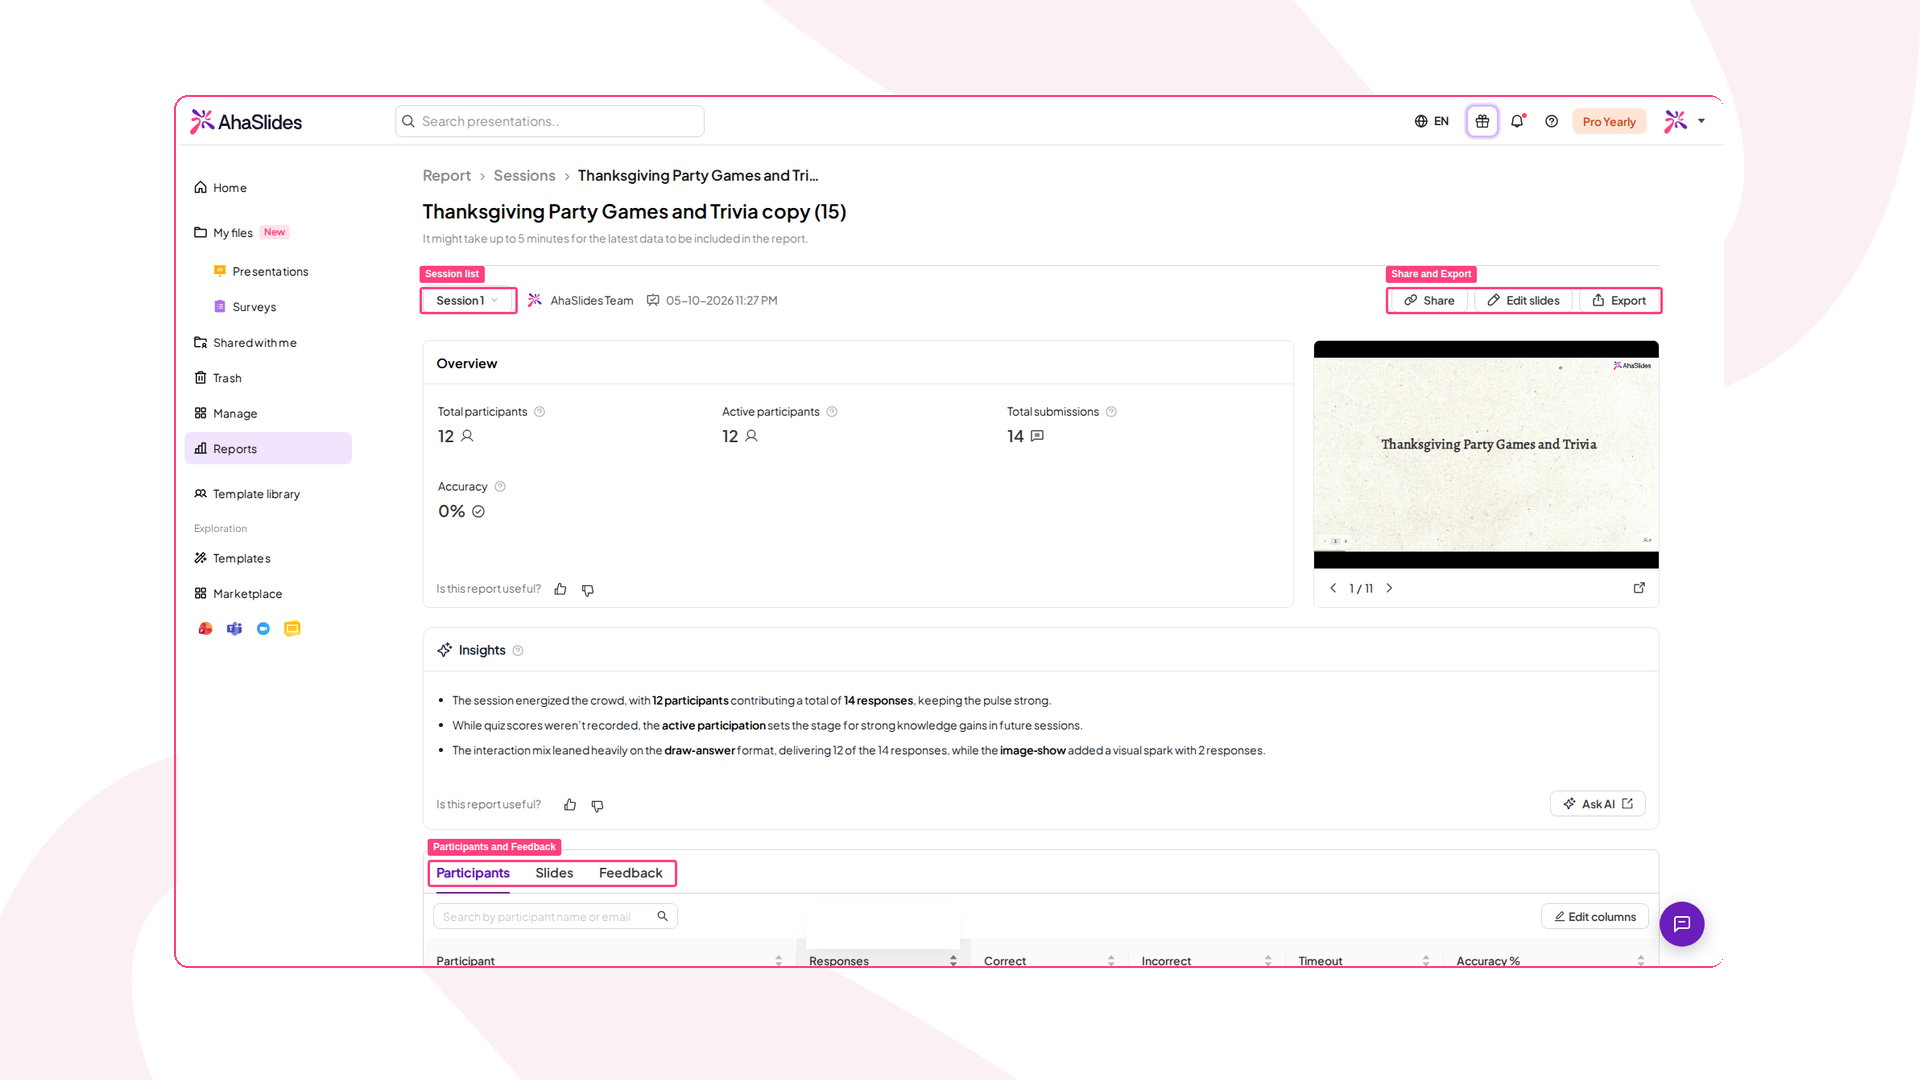Show info tooltip for Total participants
The image size is (1920, 1080).
point(540,412)
